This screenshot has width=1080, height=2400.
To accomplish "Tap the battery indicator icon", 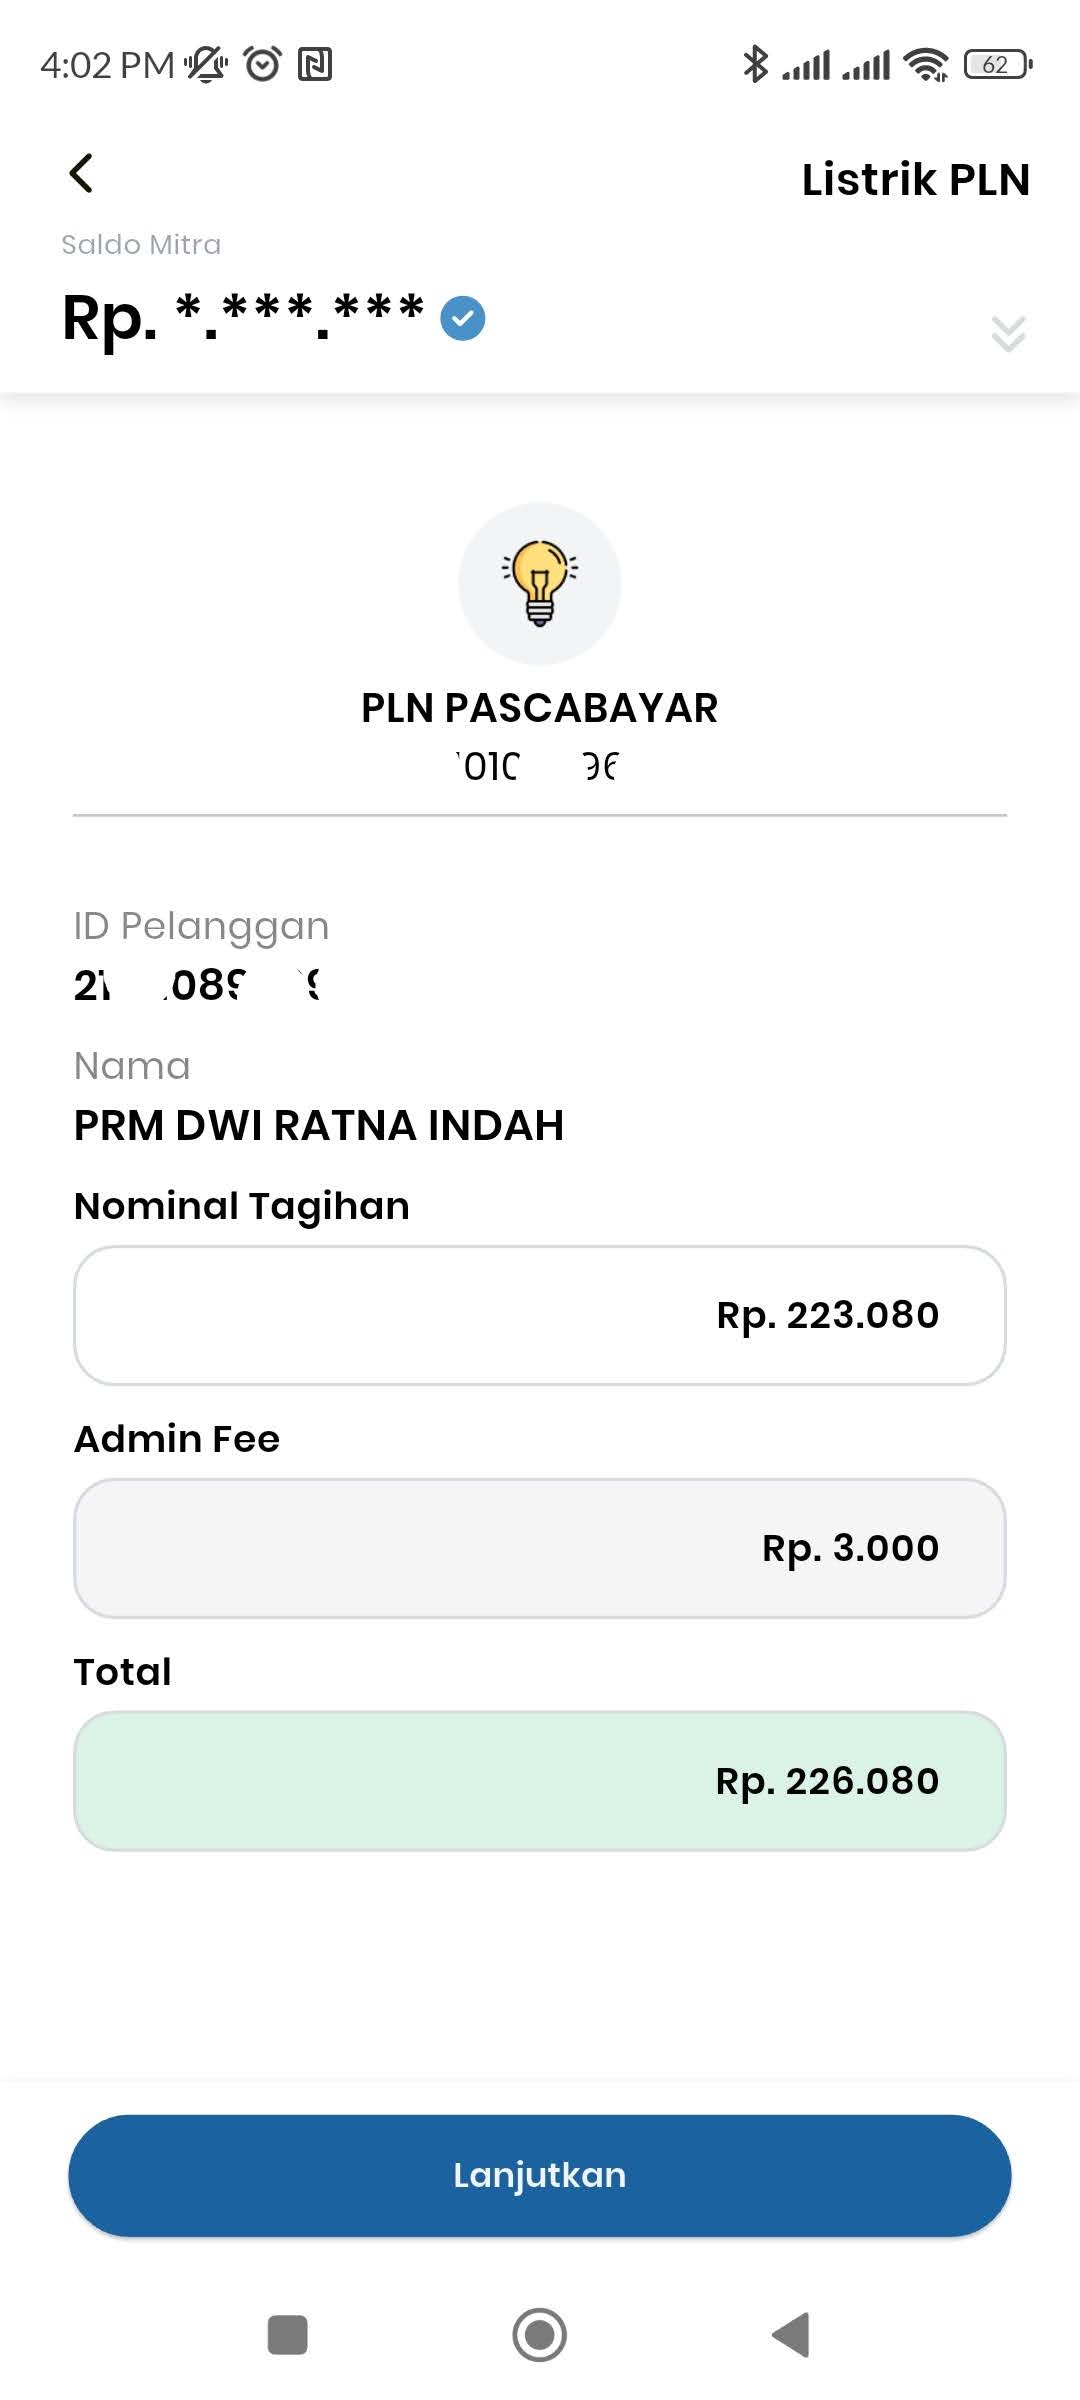I will (x=998, y=64).
